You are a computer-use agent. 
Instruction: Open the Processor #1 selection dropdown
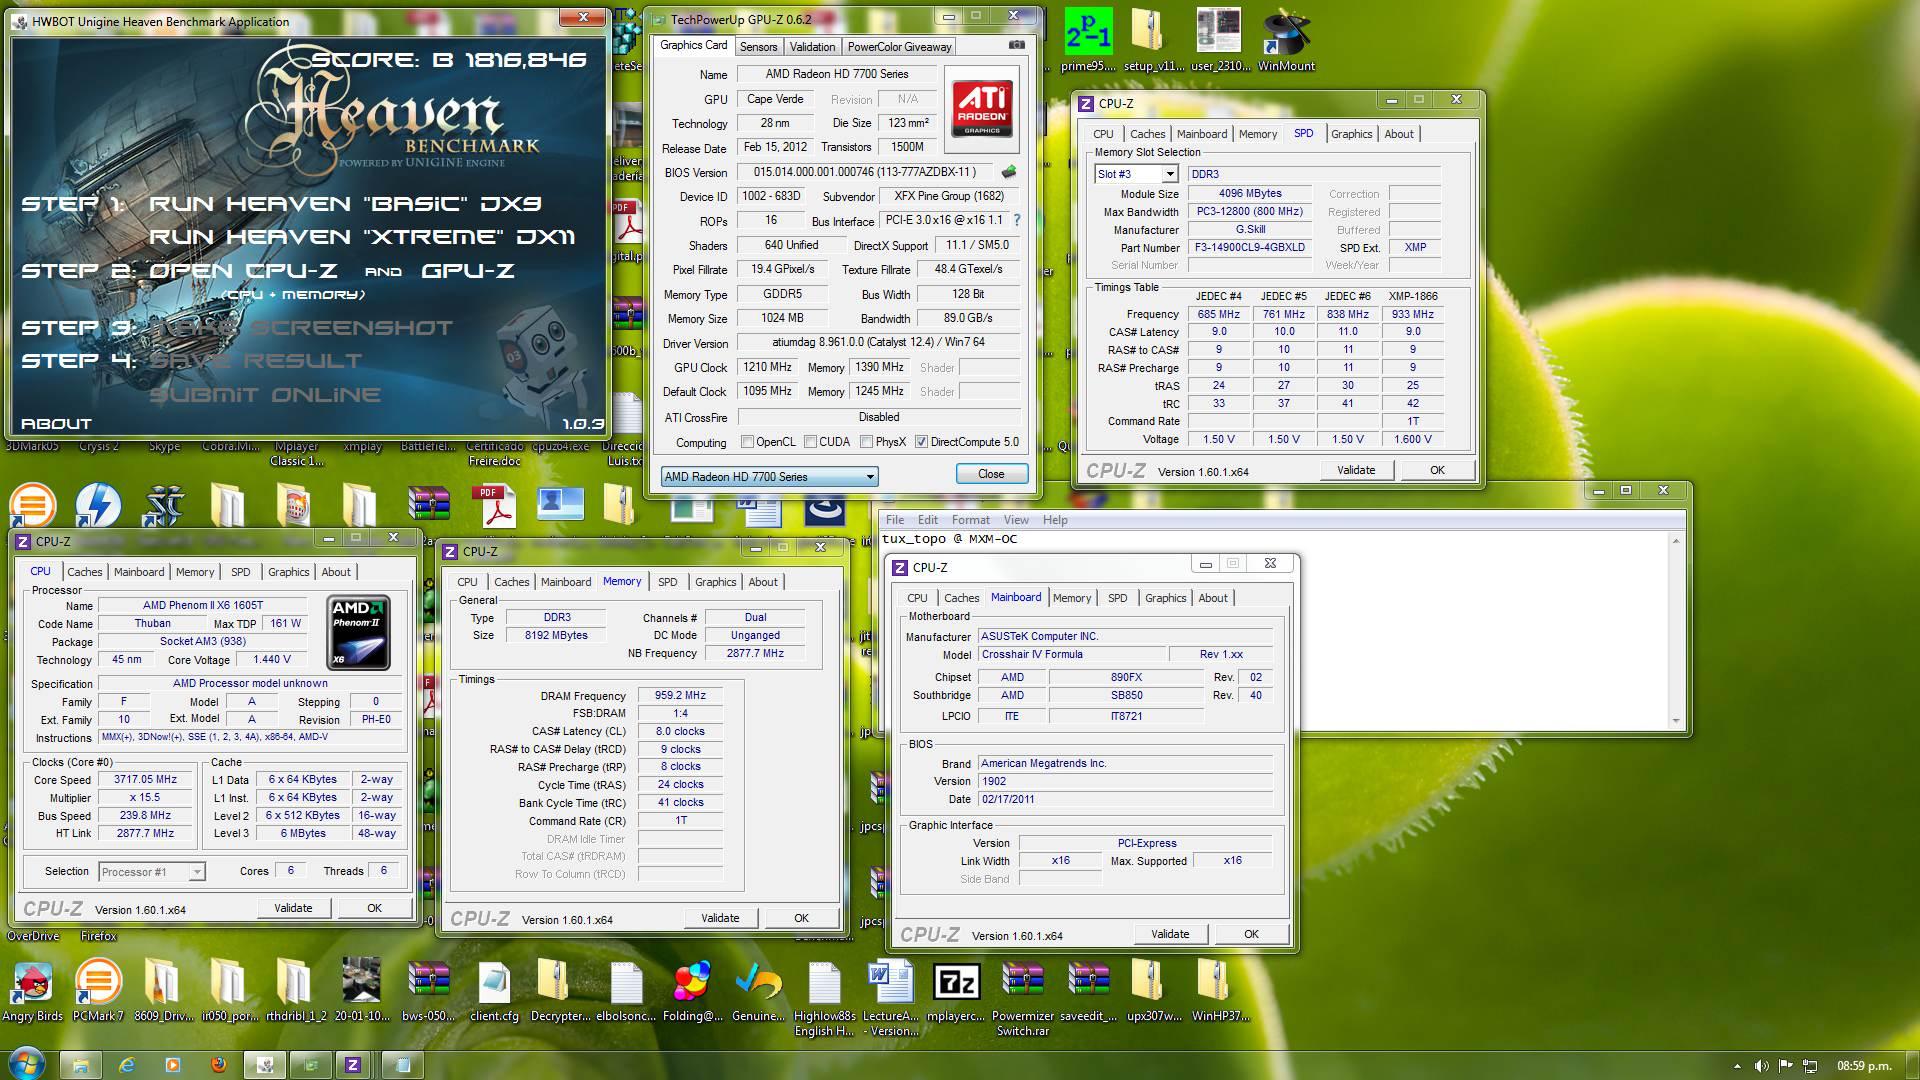pyautogui.click(x=152, y=872)
